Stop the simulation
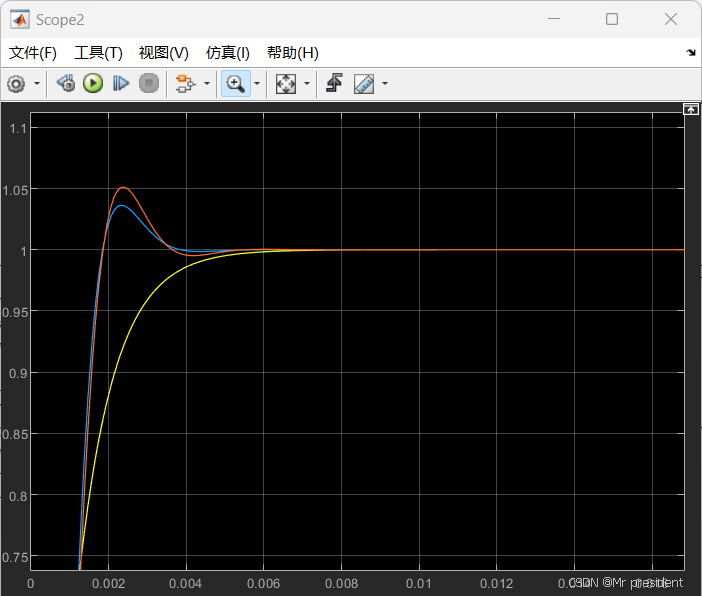 [x=149, y=83]
